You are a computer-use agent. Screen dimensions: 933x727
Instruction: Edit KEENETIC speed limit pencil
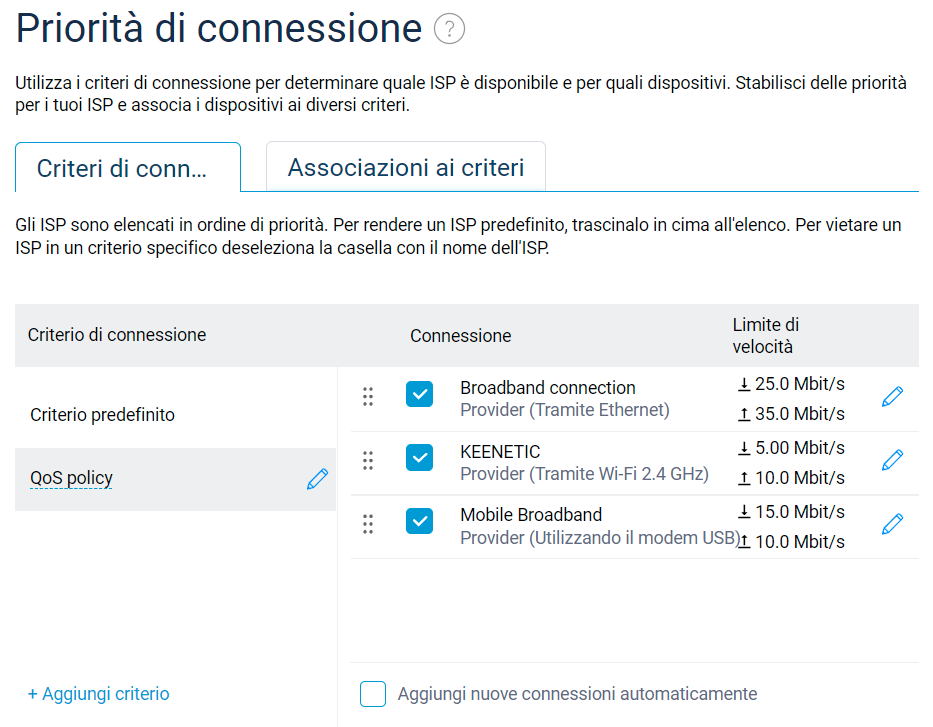click(x=892, y=460)
